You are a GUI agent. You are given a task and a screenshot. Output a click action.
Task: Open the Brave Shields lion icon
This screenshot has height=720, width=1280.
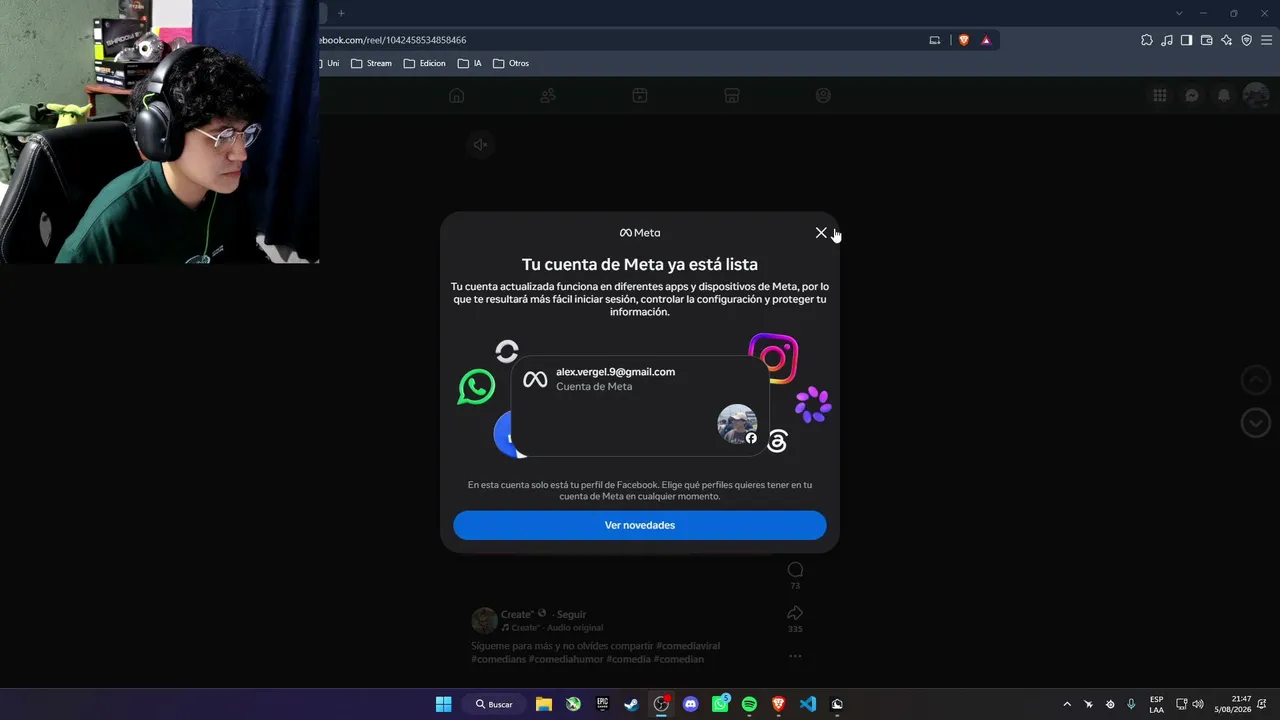[964, 40]
